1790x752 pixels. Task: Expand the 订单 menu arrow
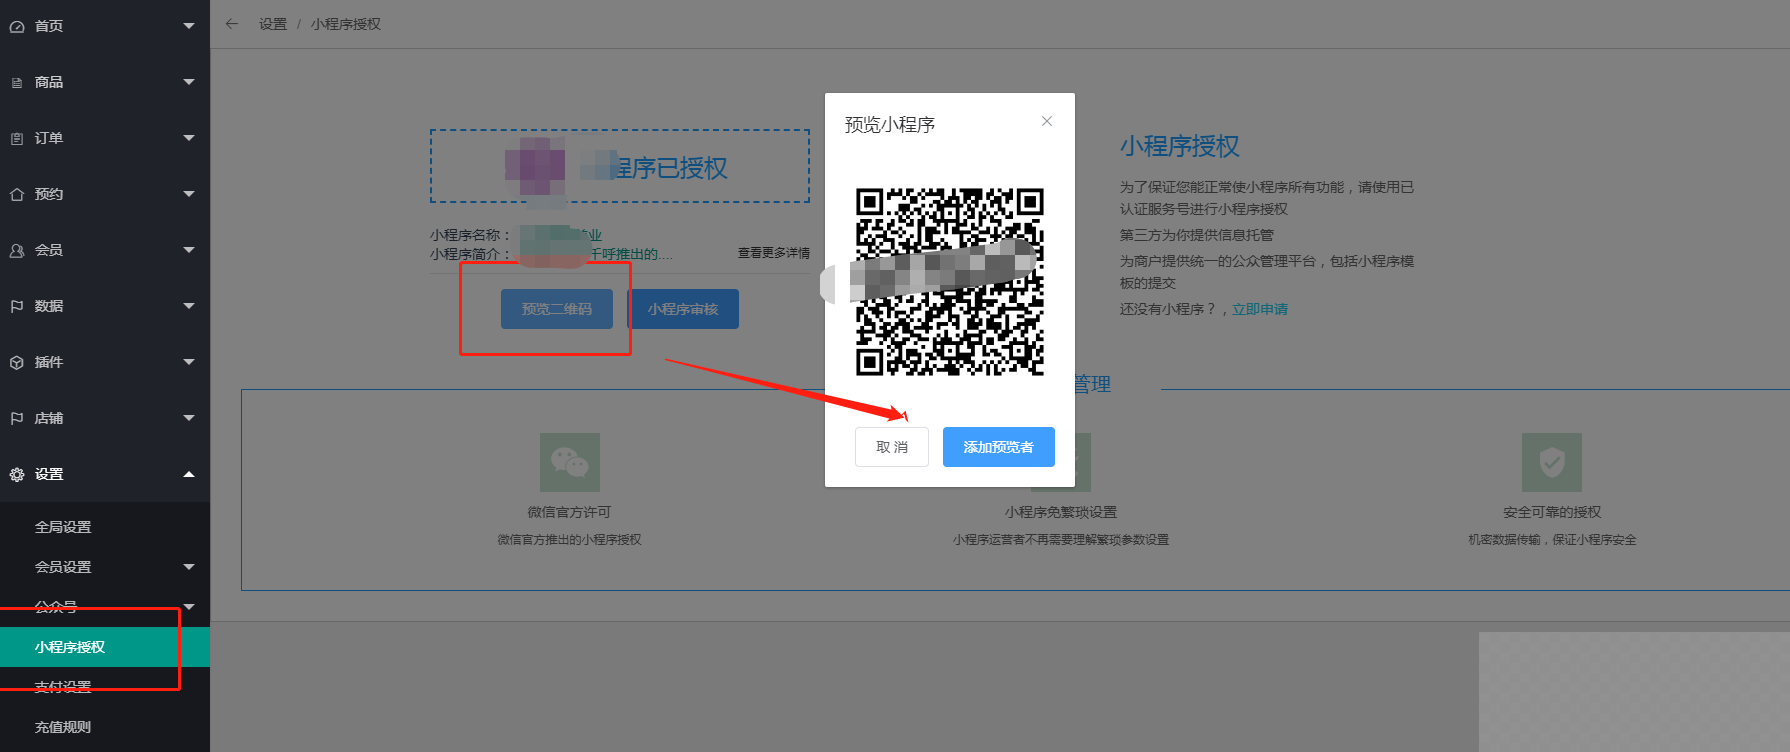coord(189,138)
